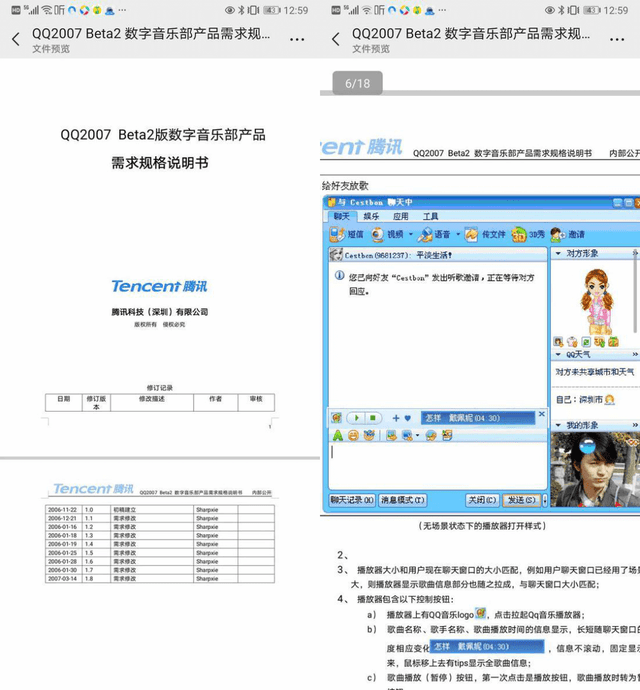Viewport: 640px width, 690px height.
Task: Click the 聊天记录(H) button
Action: tap(352, 500)
